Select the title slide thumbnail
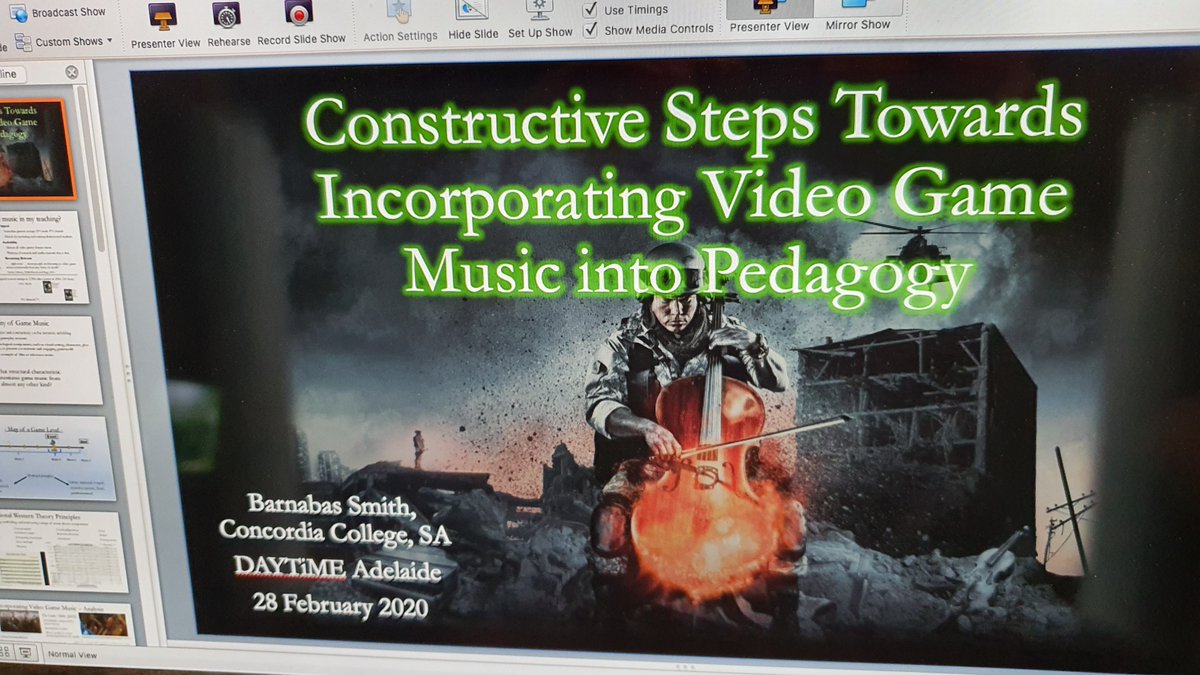 point(36,149)
